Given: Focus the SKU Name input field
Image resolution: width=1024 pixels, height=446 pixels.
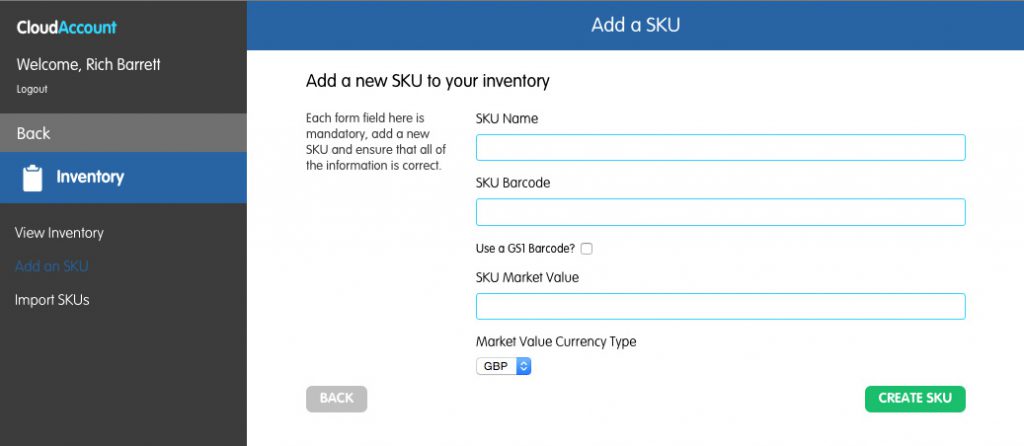Looking at the screenshot, I should click(x=720, y=148).
